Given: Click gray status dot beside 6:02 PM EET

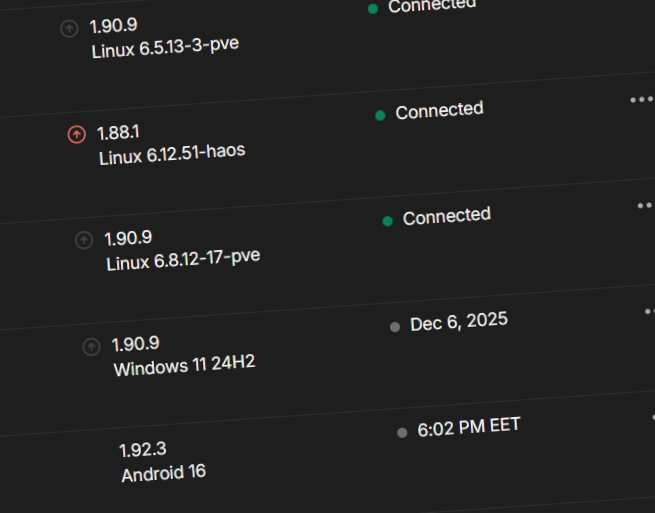Looking at the screenshot, I should point(402,432).
